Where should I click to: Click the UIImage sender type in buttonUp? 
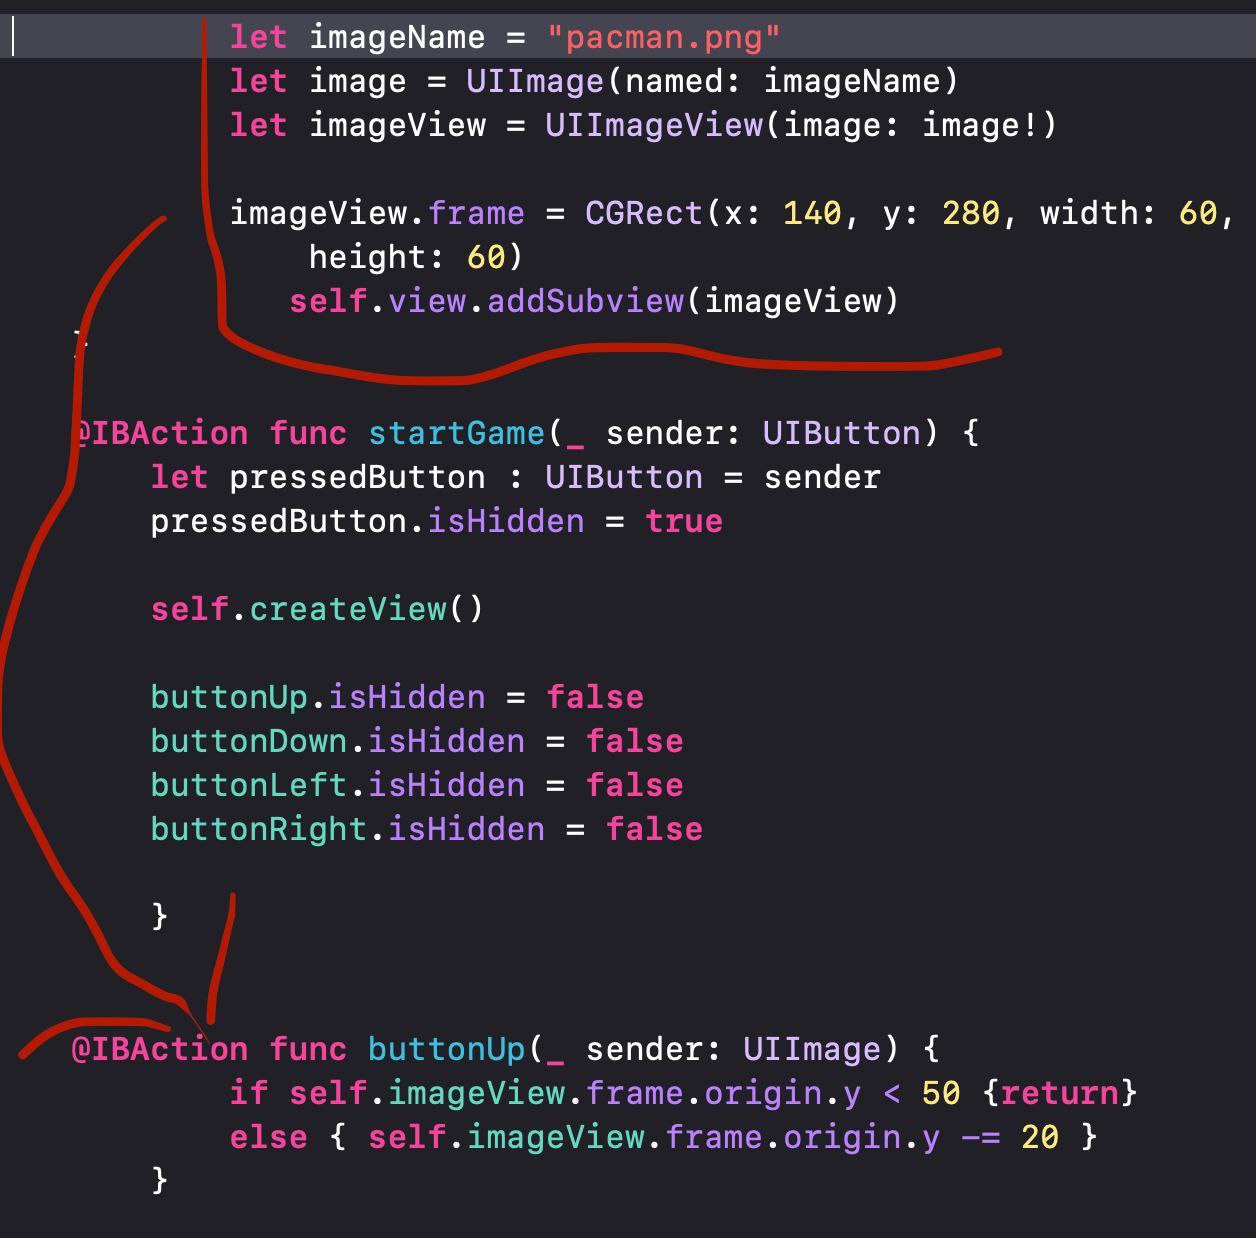point(812,1049)
